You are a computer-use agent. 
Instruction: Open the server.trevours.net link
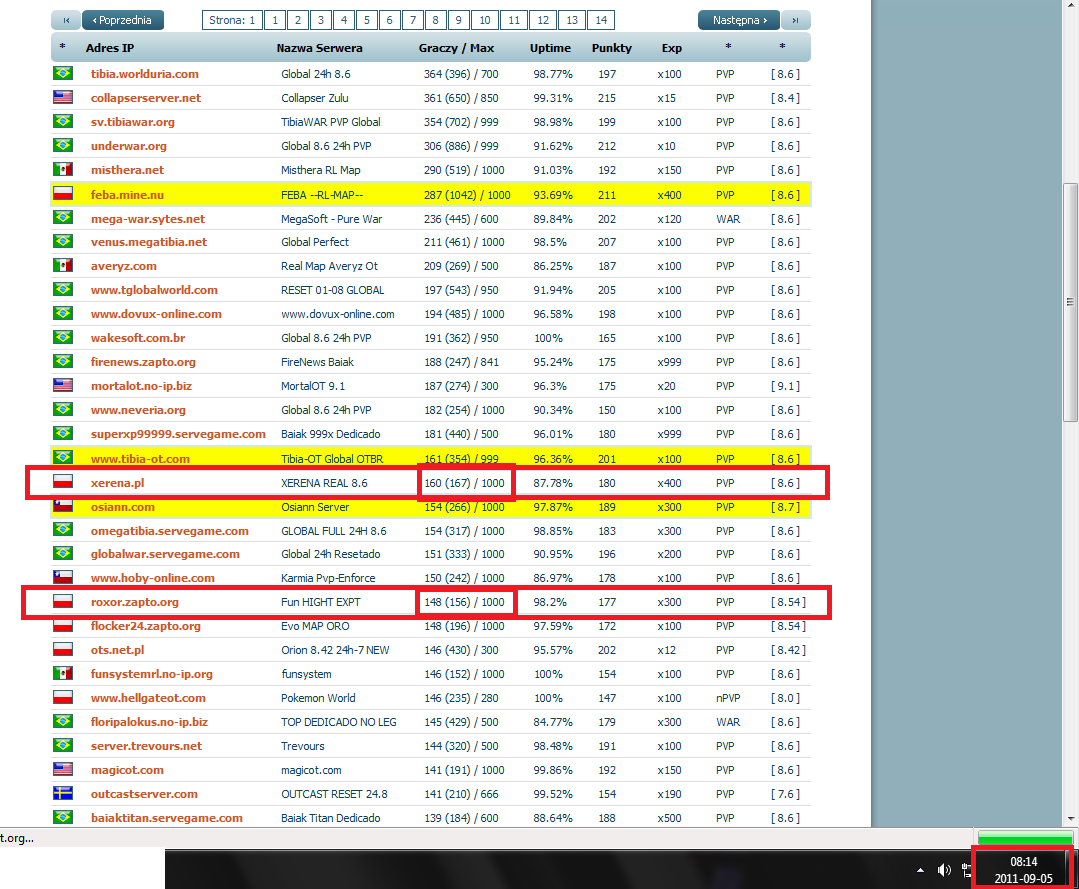pos(147,746)
